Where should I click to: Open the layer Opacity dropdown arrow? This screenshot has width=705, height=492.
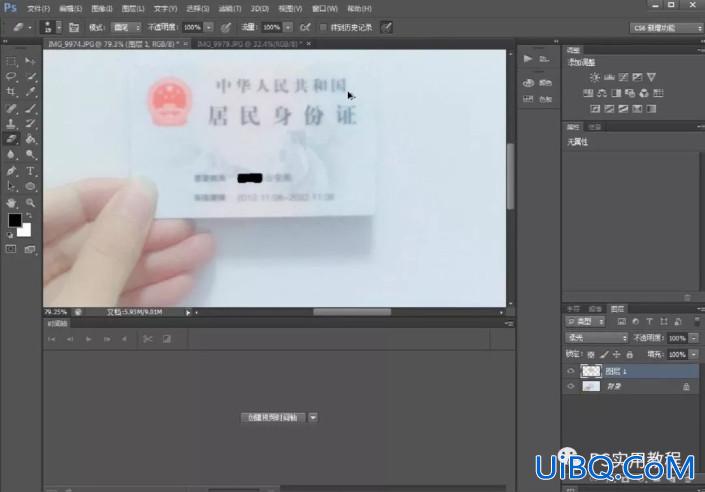tap(694, 338)
